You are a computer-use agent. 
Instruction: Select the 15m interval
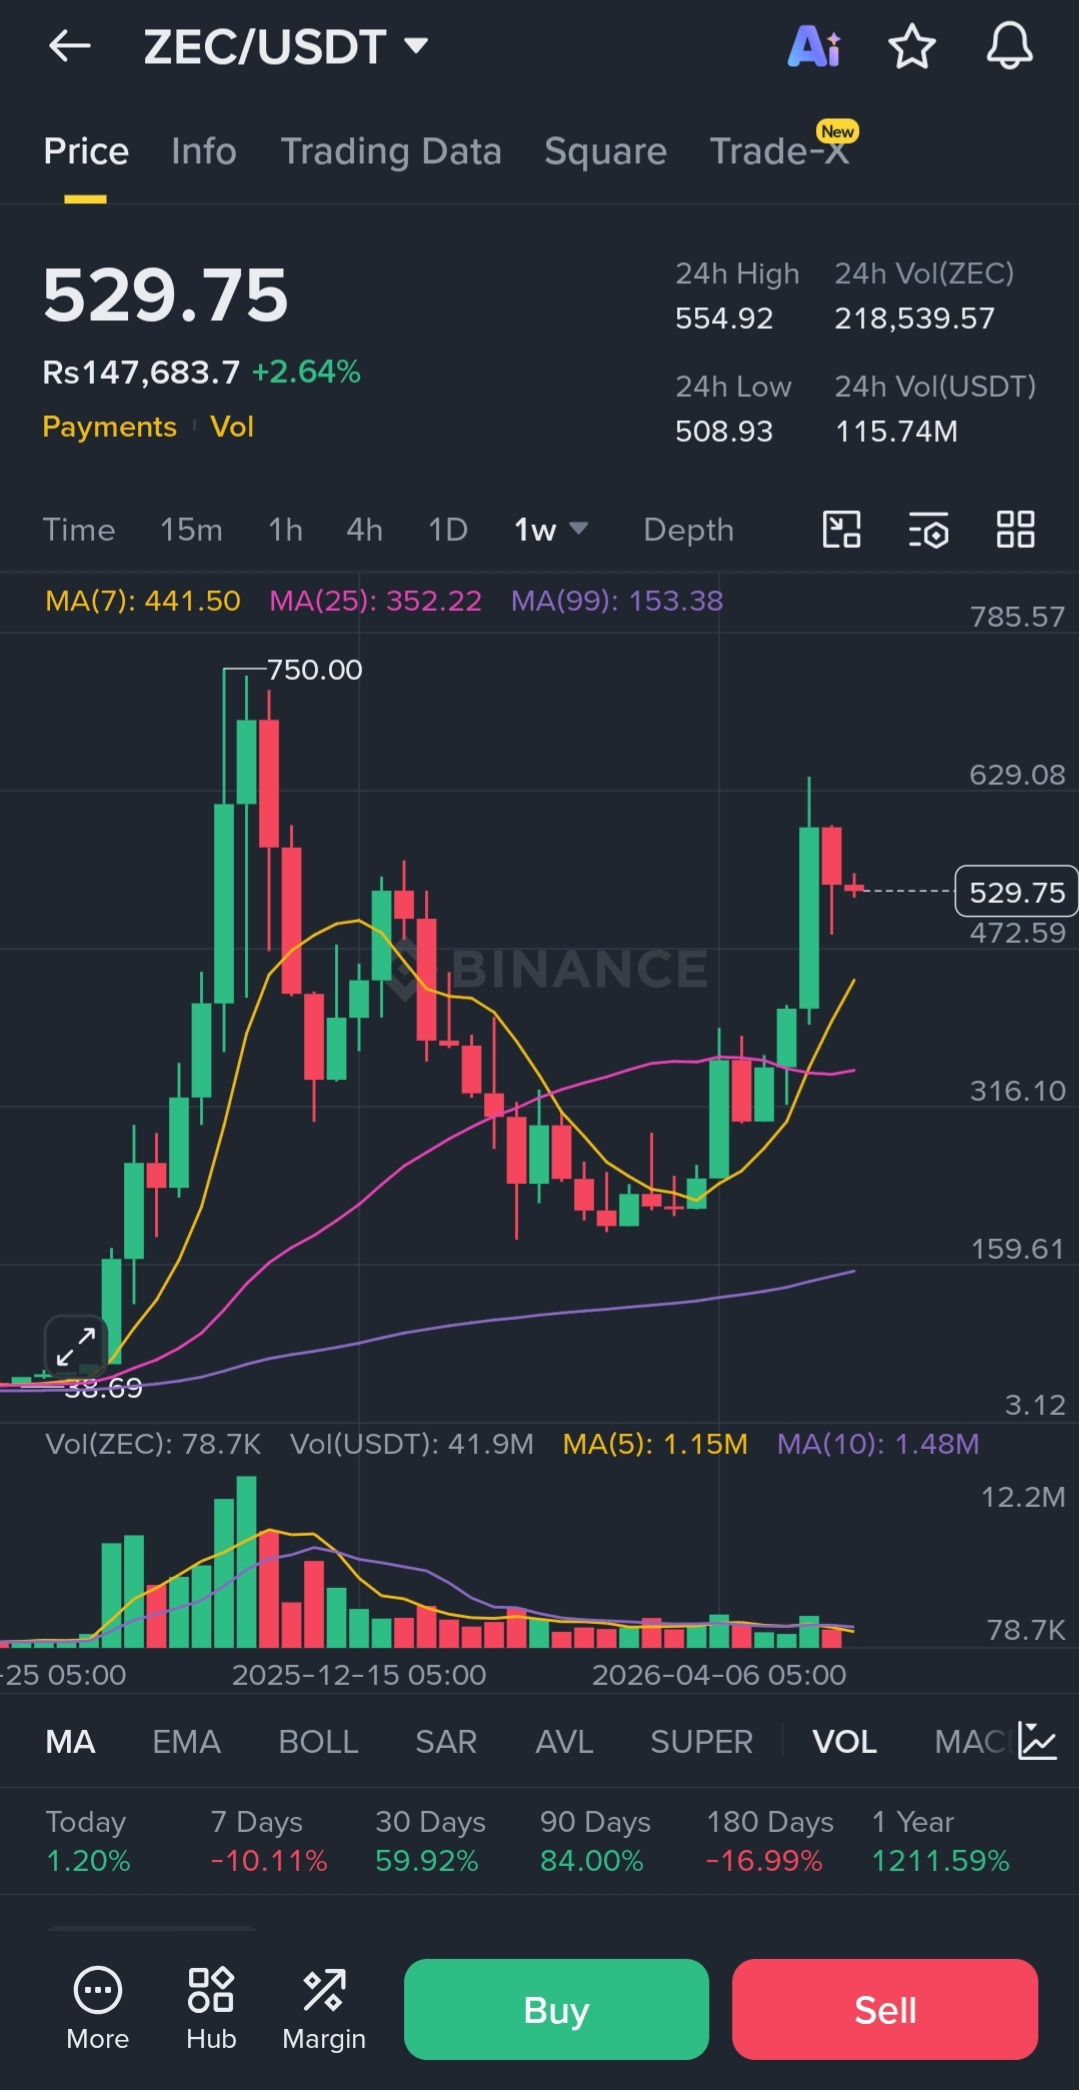191,529
